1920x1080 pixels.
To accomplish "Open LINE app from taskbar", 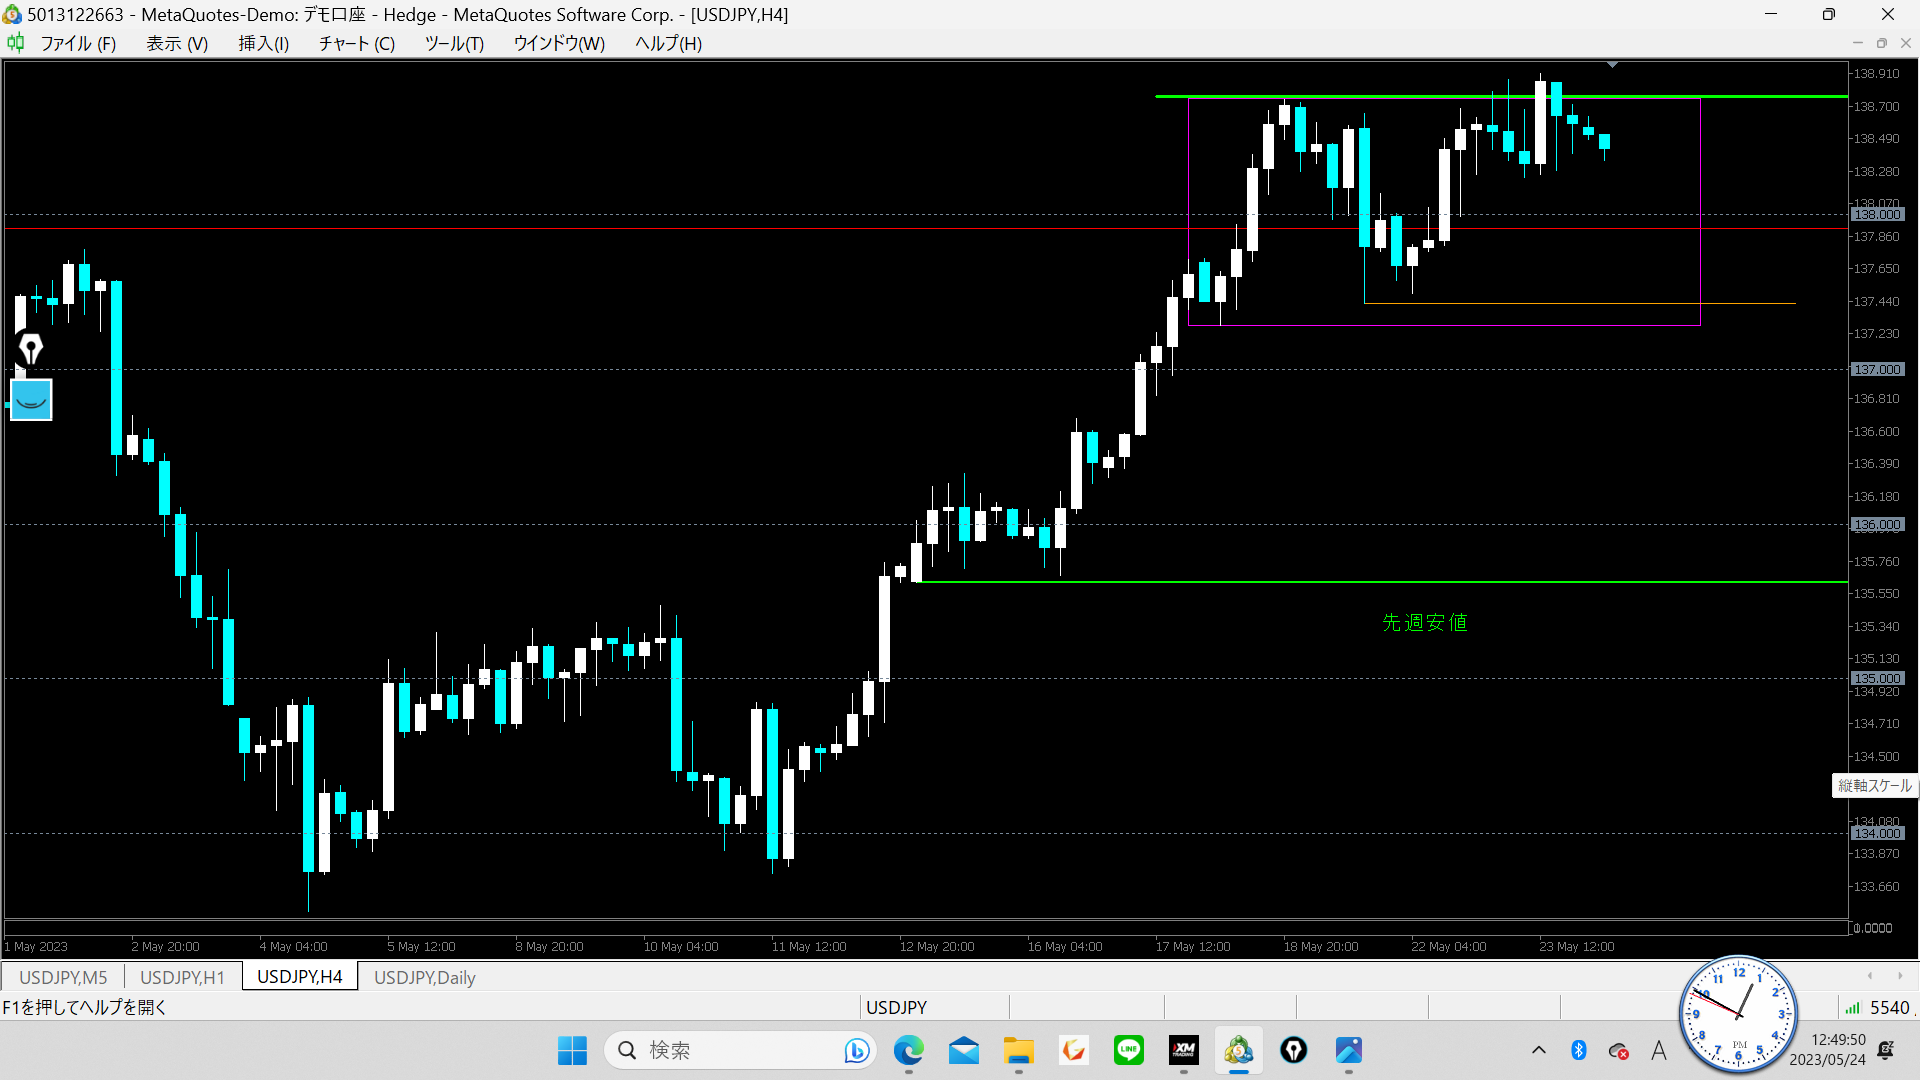I will point(1128,1050).
